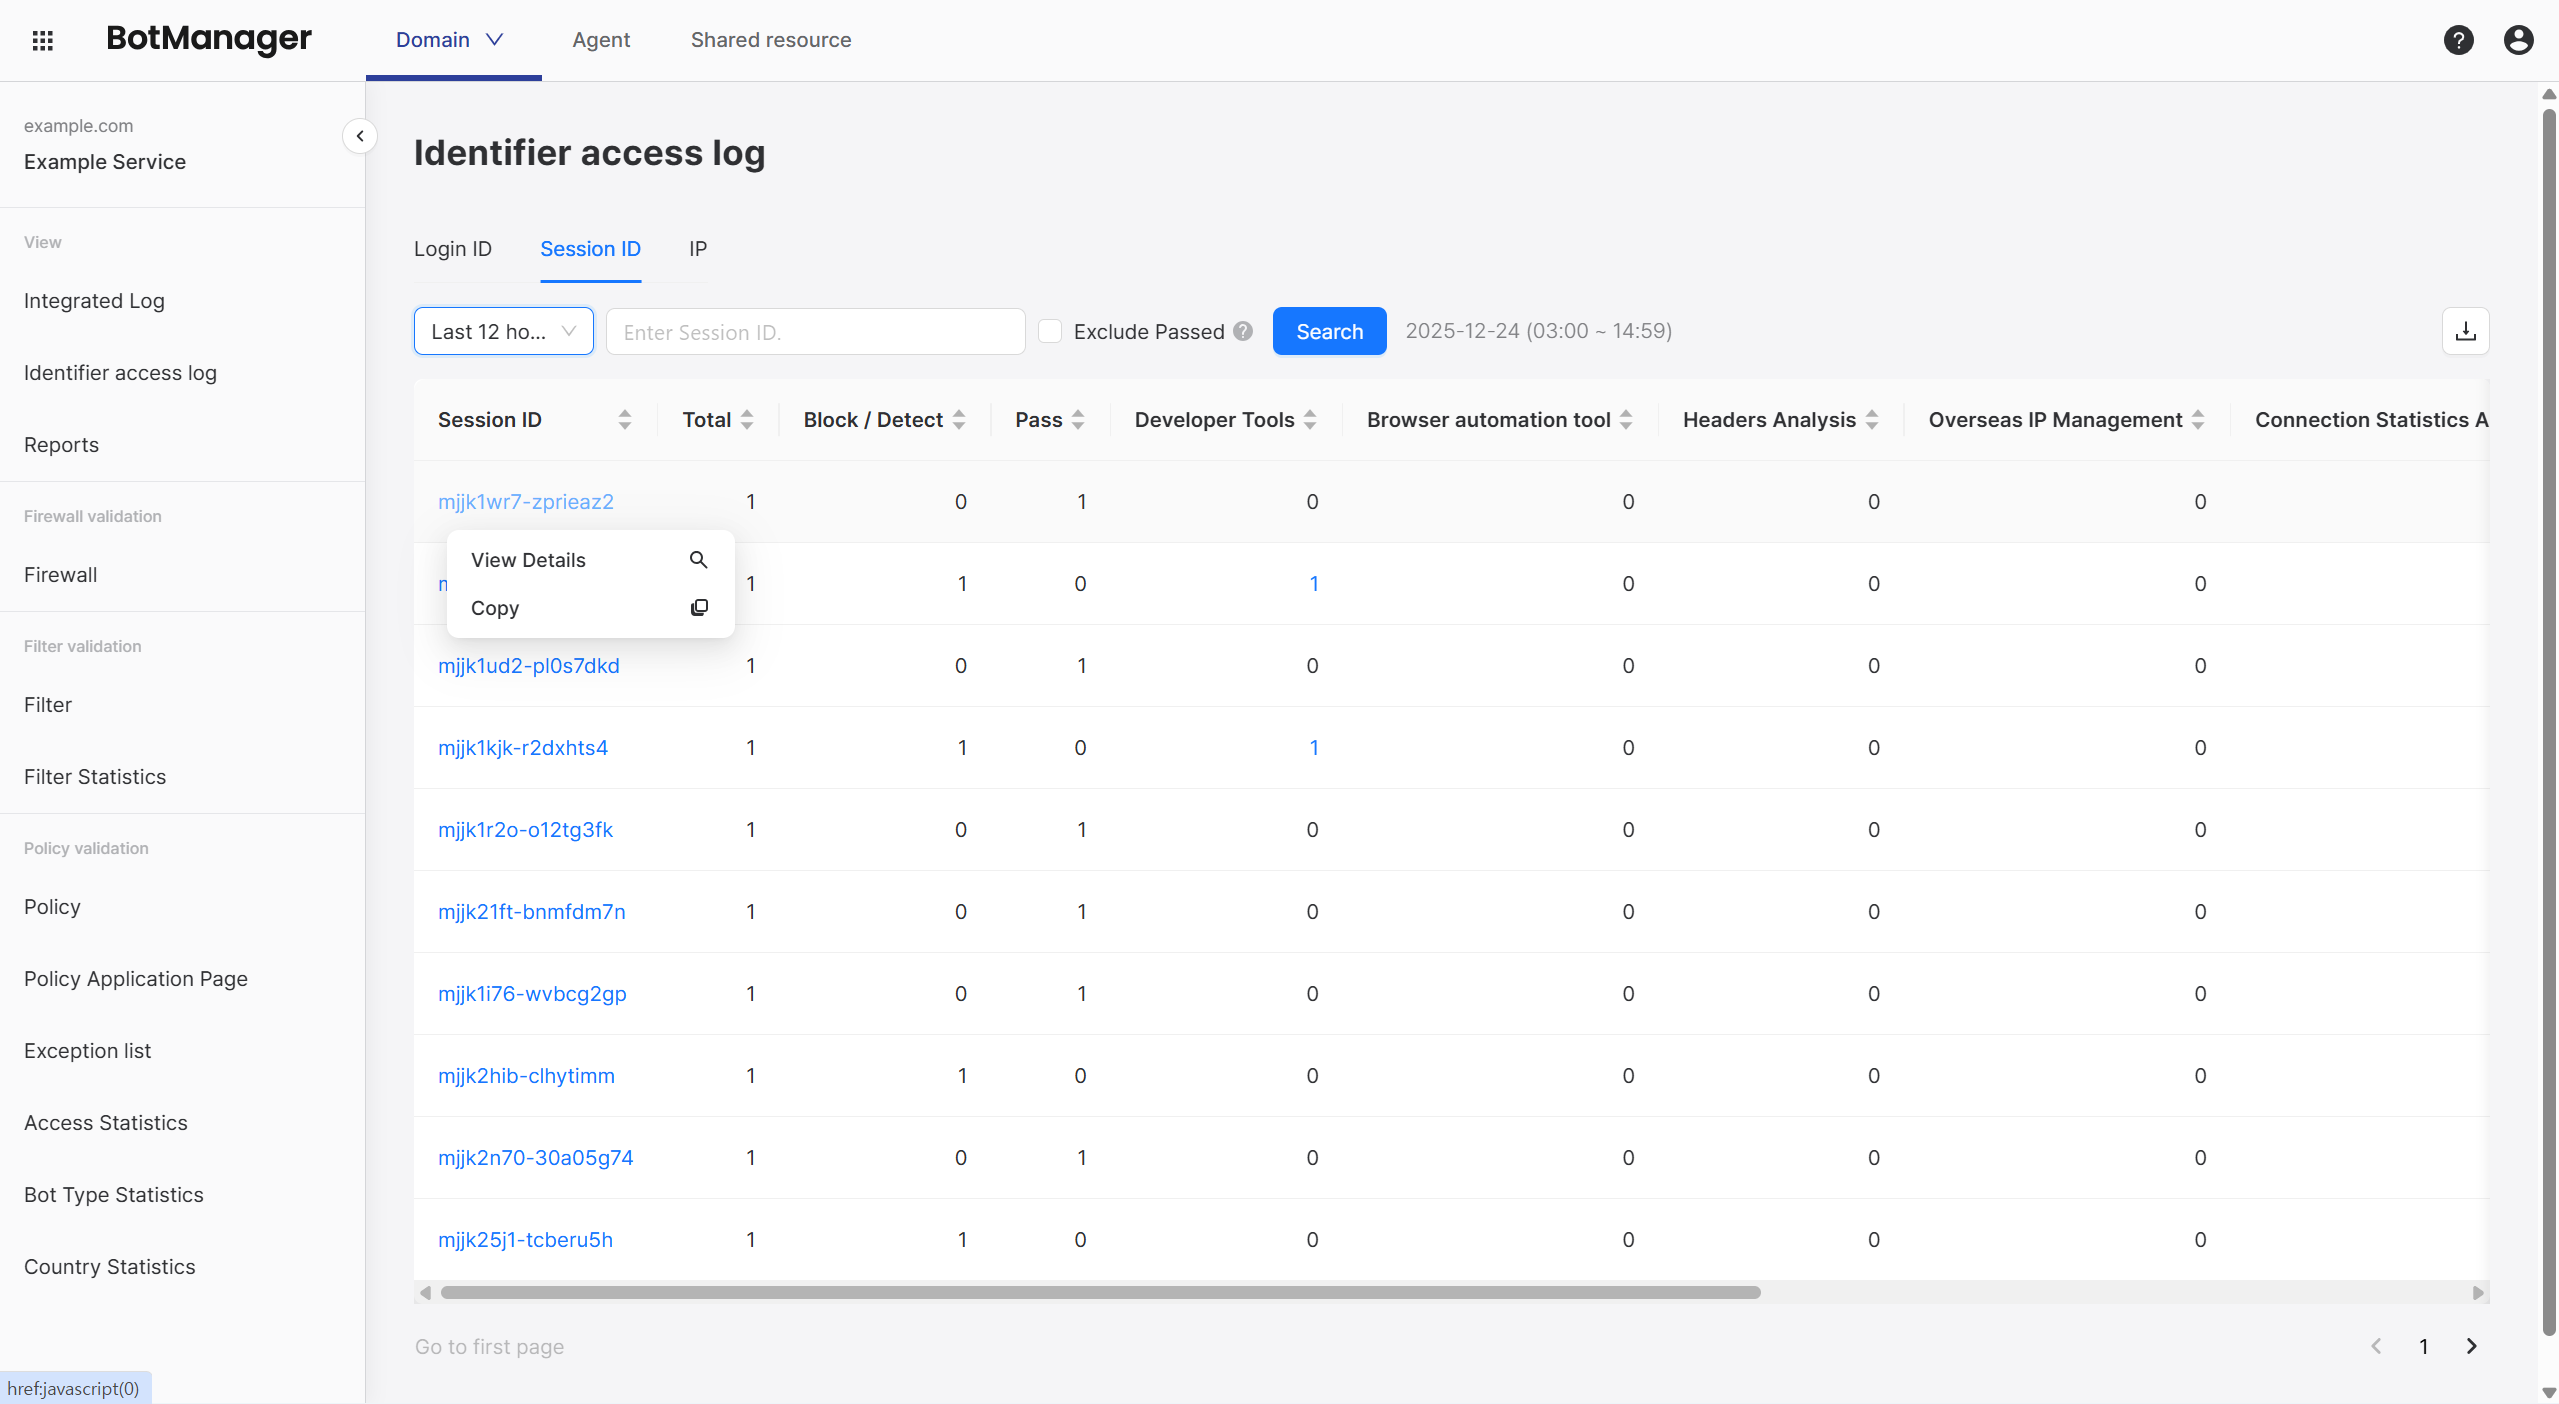
Task: Sort by Block / Detect column
Action: pos(959,420)
